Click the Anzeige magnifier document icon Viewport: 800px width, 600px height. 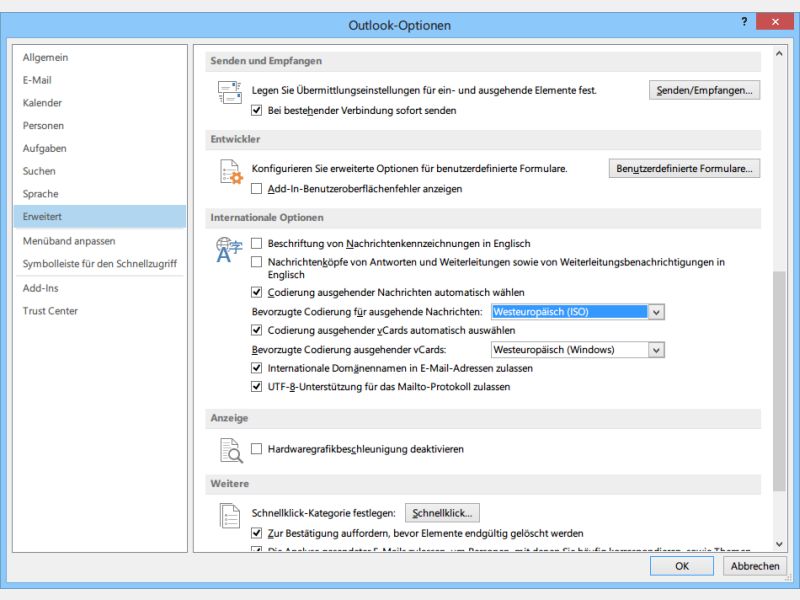click(231, 451)
